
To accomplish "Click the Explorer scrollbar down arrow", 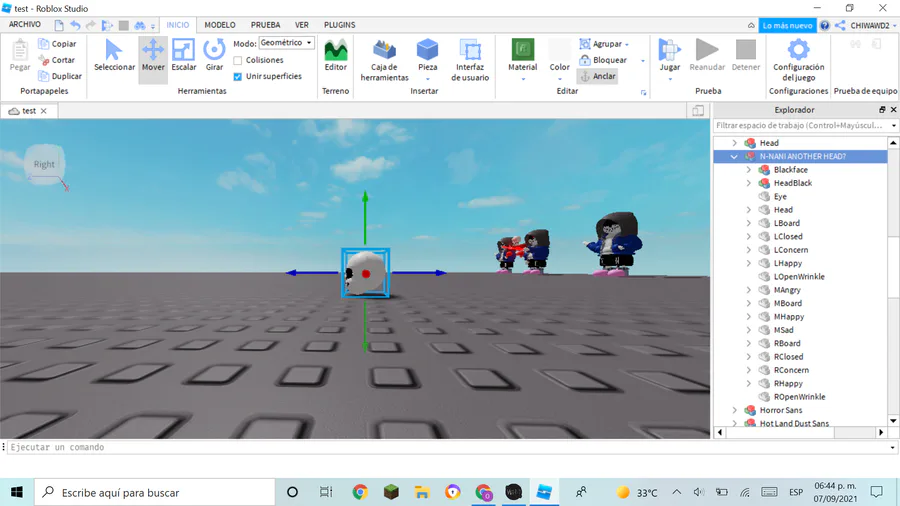I will point(893,421).
